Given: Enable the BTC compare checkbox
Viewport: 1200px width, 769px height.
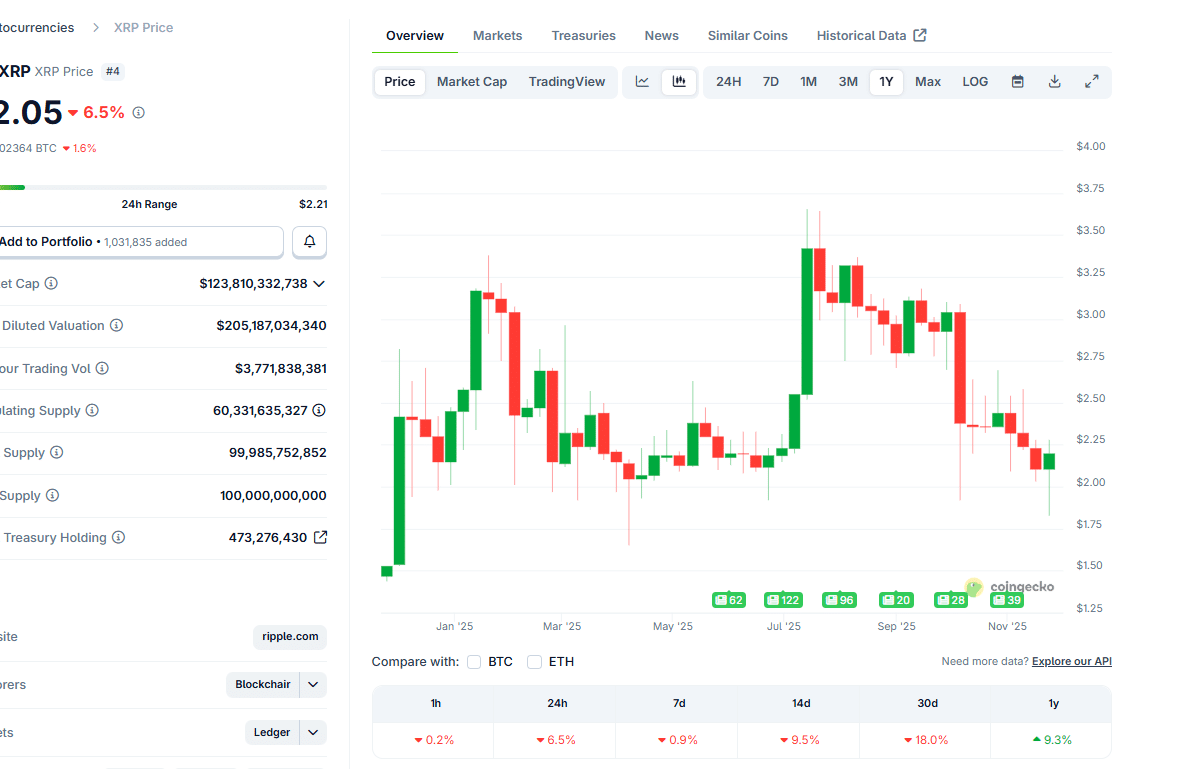Looking at the screenshot, I should tap(474, 662).
